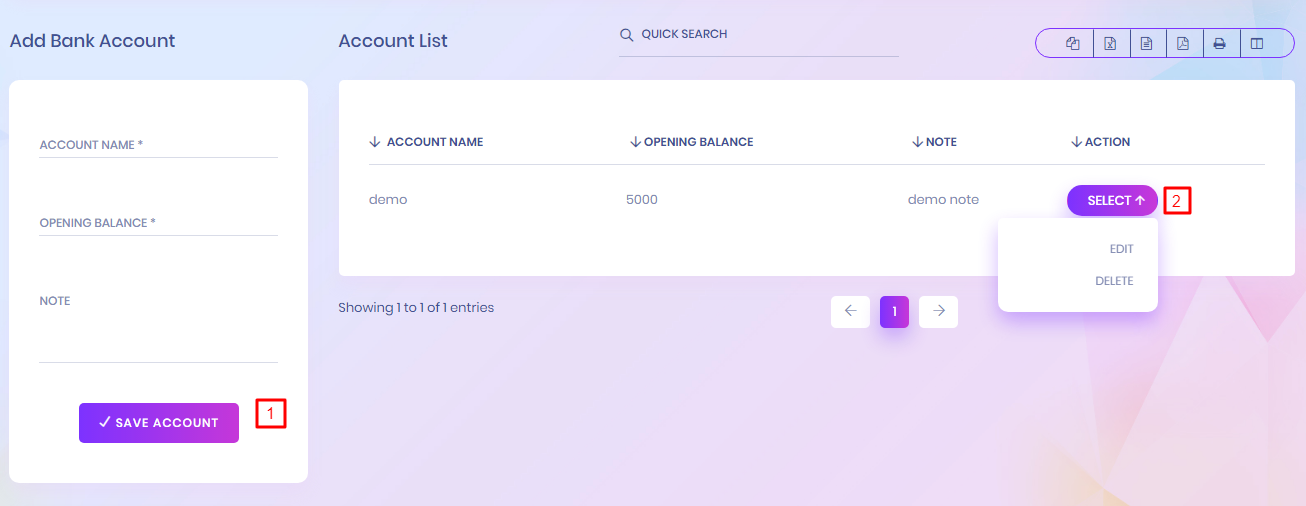This screenshot has width=1306, height=506.
Task: Click the Note text area
Action: point(158,335)
